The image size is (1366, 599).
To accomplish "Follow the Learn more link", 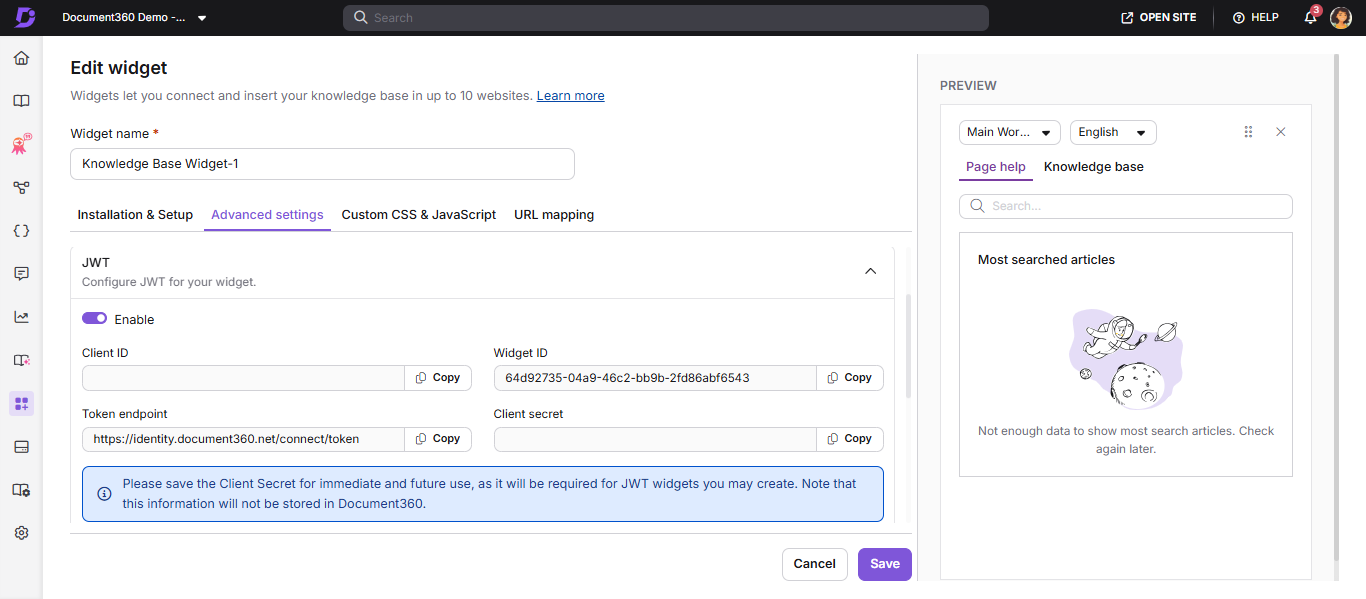I will (x=570, y=96).
